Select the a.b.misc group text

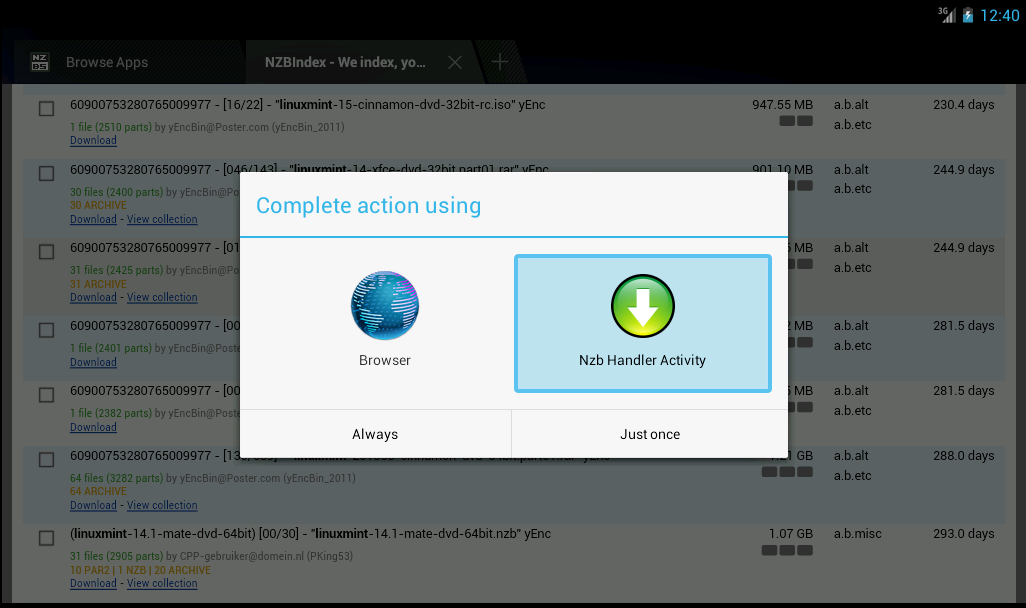tap(858, 534)
